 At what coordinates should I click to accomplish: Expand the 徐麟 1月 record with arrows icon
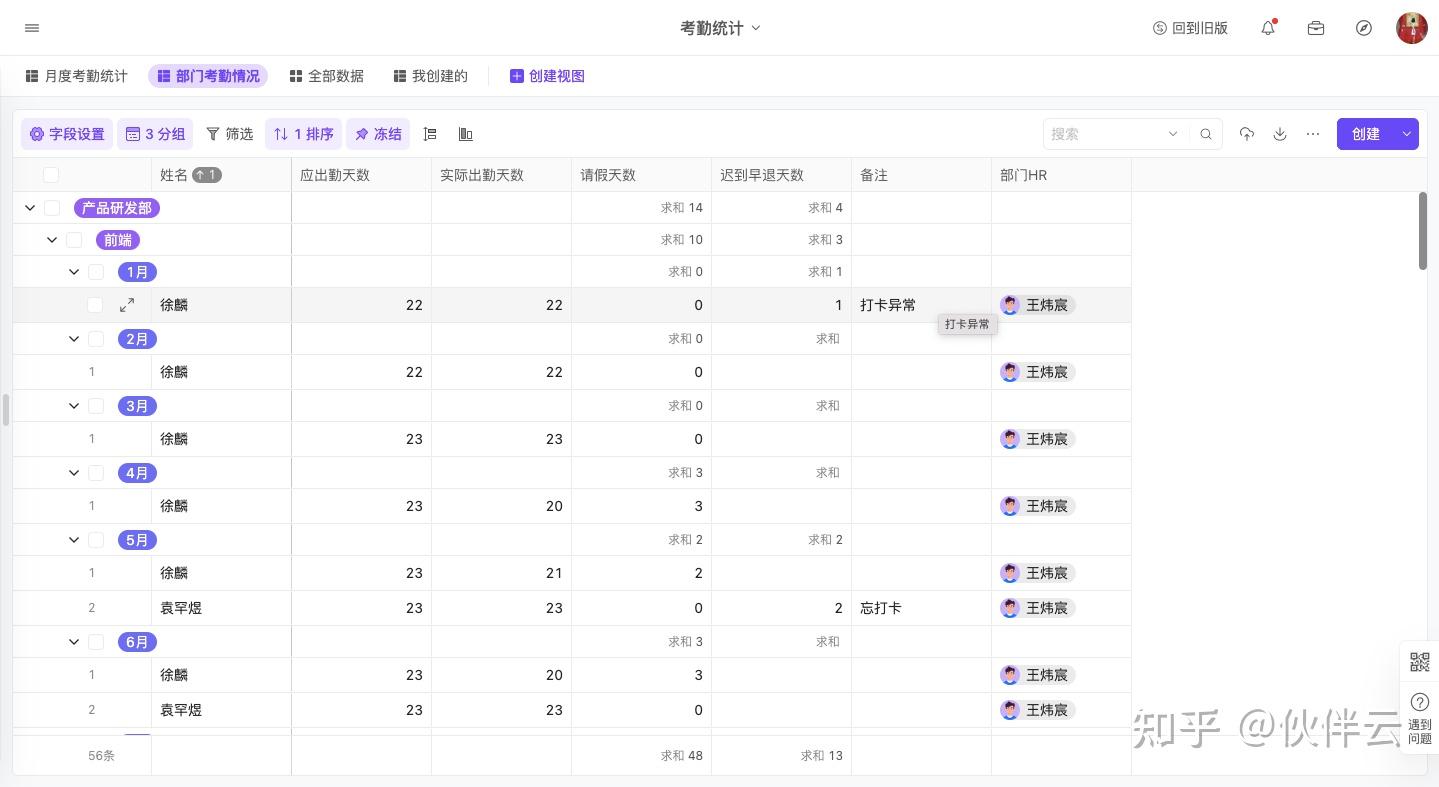pos(127,305)
